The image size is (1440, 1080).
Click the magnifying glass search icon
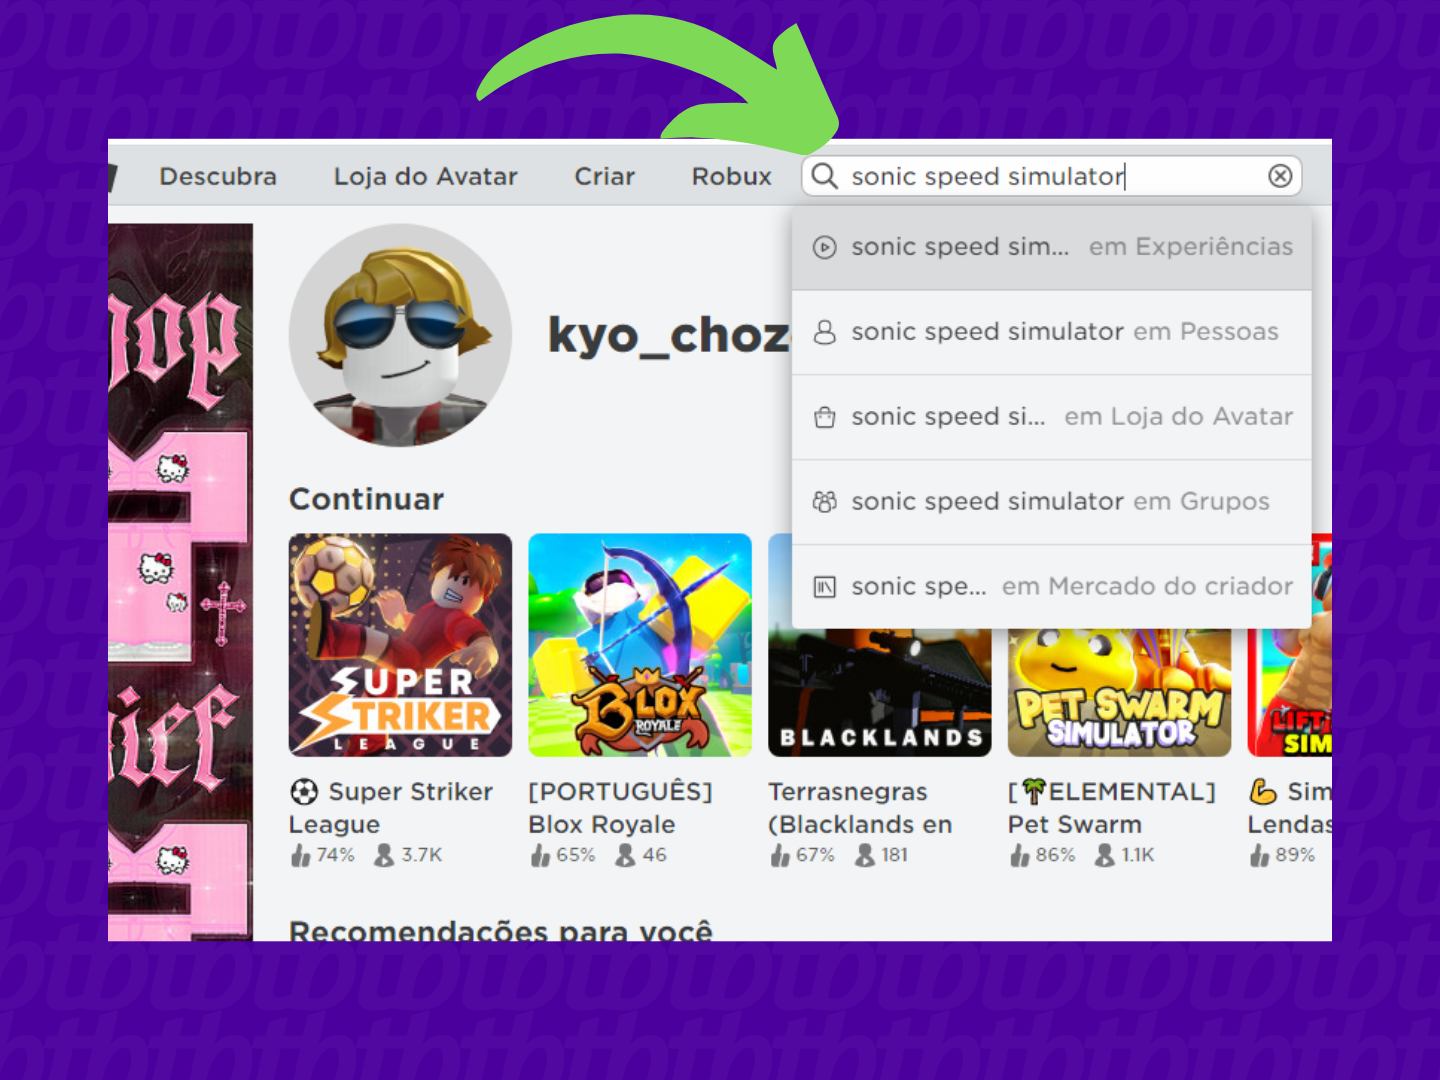pos(824,176)
